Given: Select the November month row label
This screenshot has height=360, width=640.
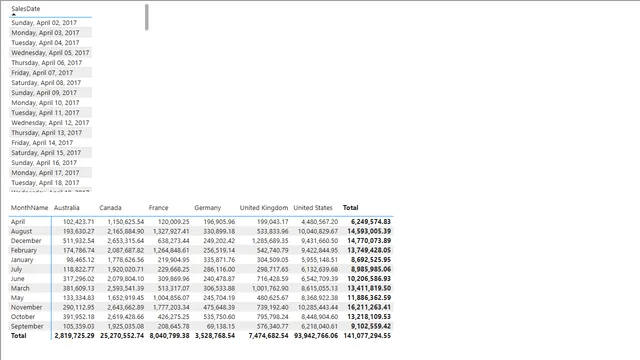Looking at the screenshot, I should point(27,307).
